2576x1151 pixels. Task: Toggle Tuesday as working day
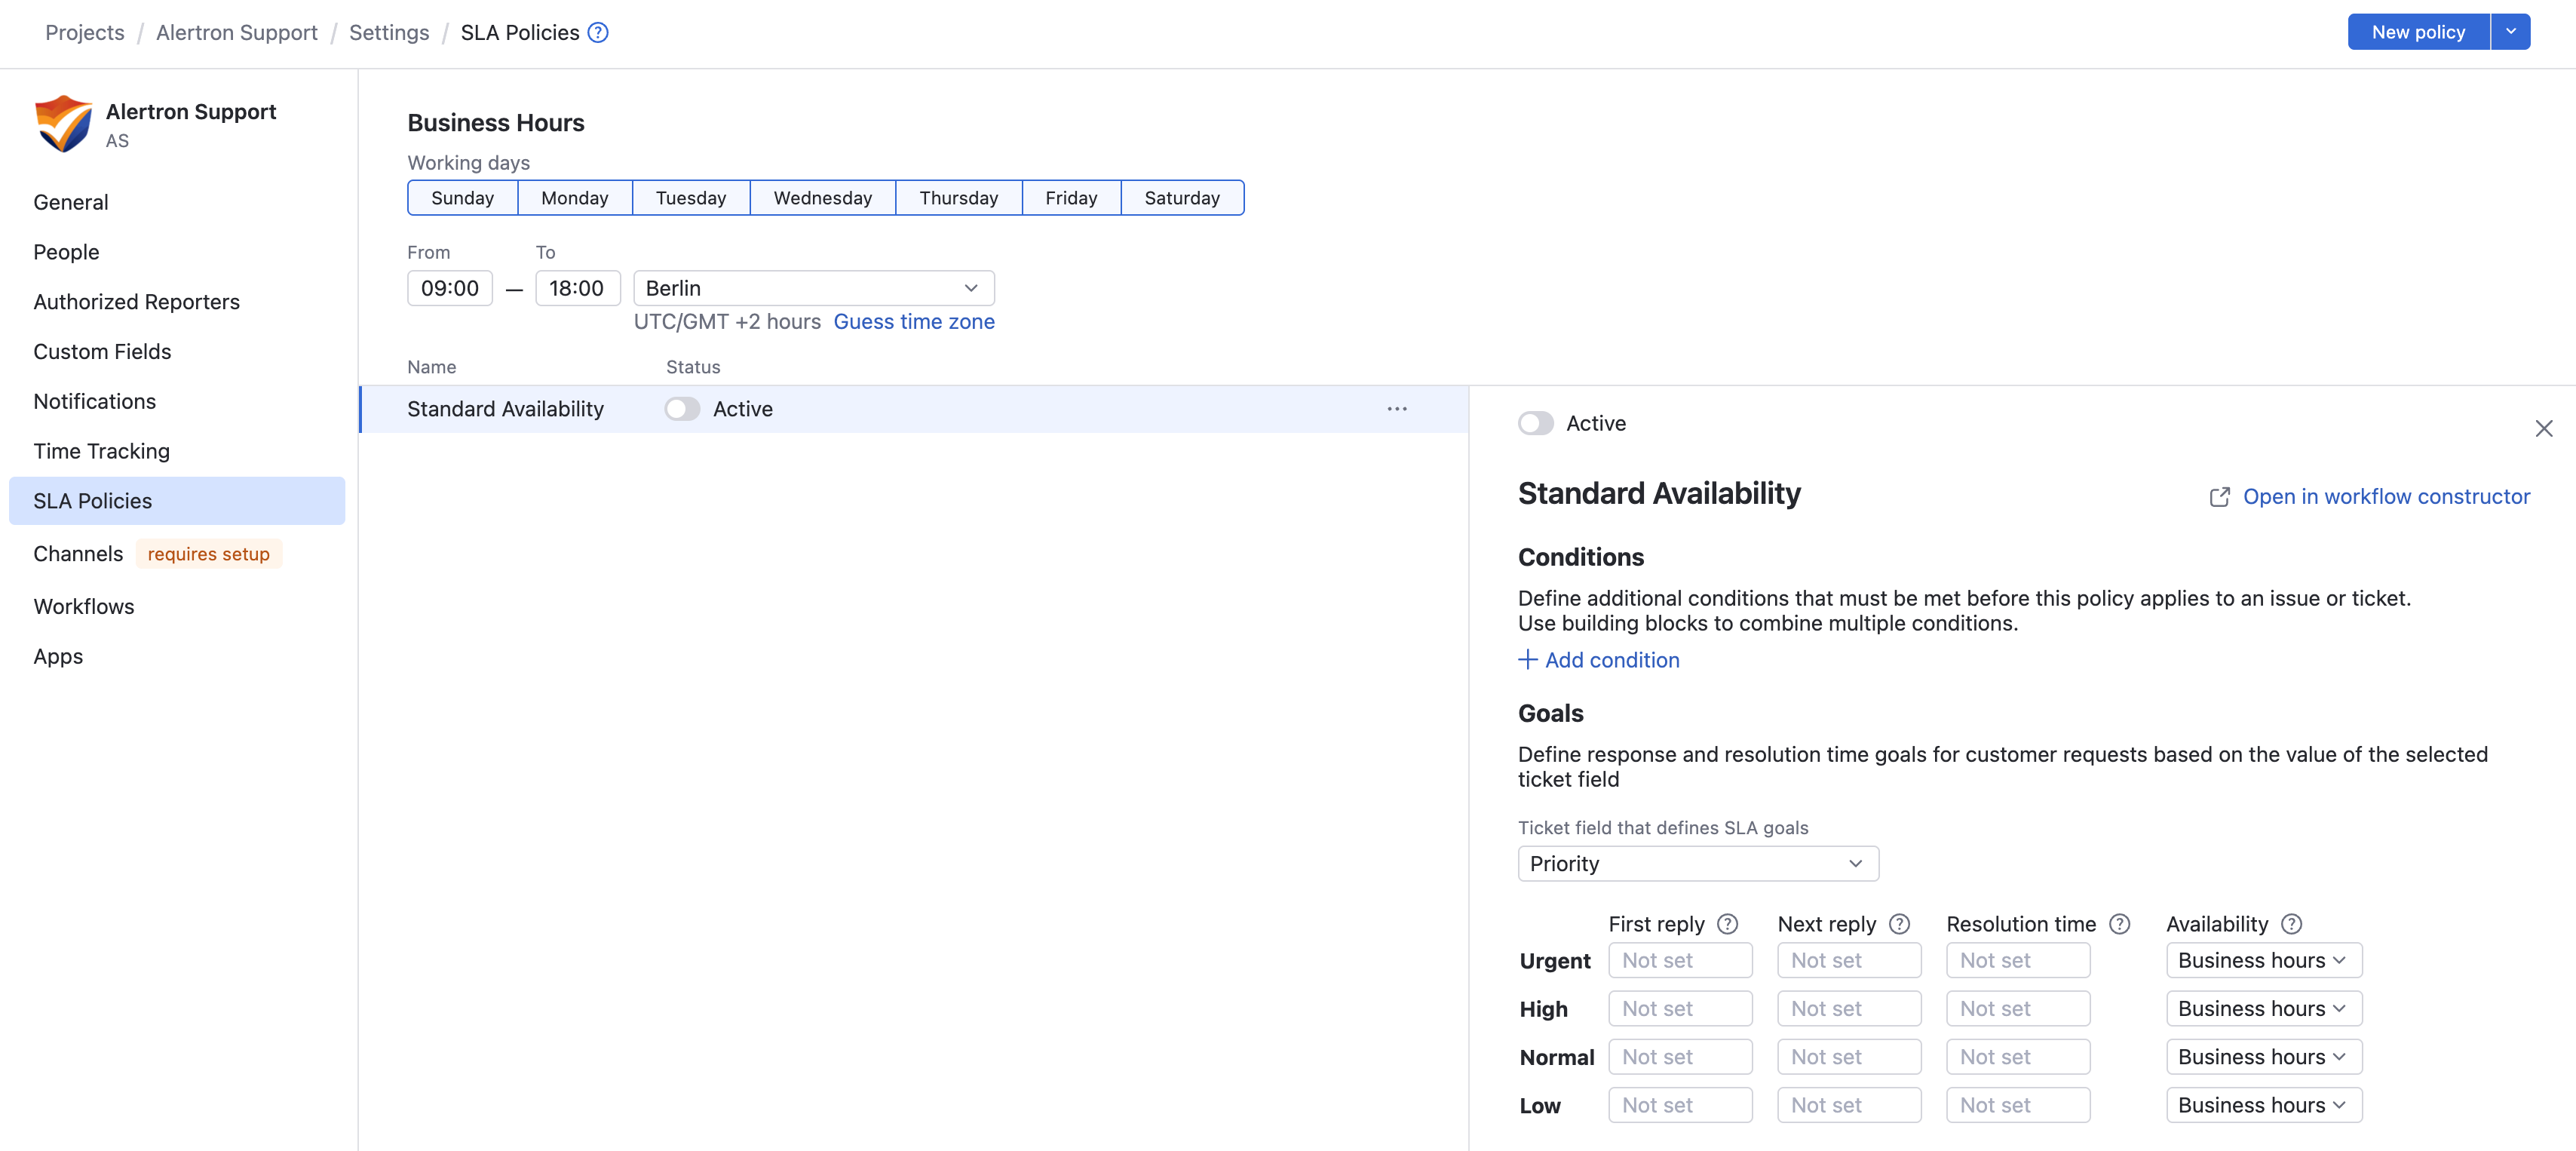tap(690, 198)
